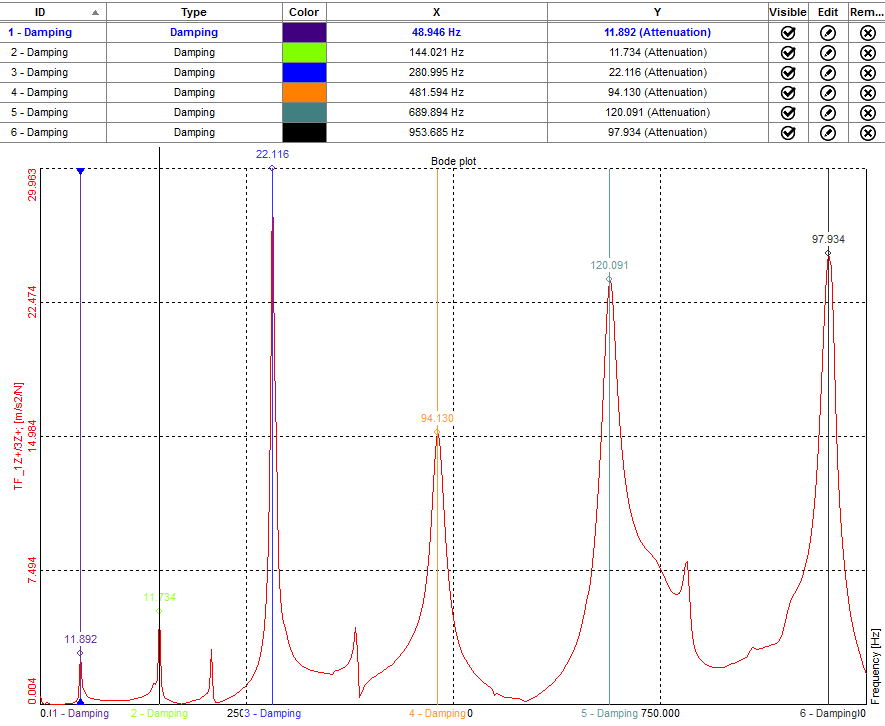Click the purple swatch of marker 1
This screenshot has width=885, height=726.
tap(304, 32)
